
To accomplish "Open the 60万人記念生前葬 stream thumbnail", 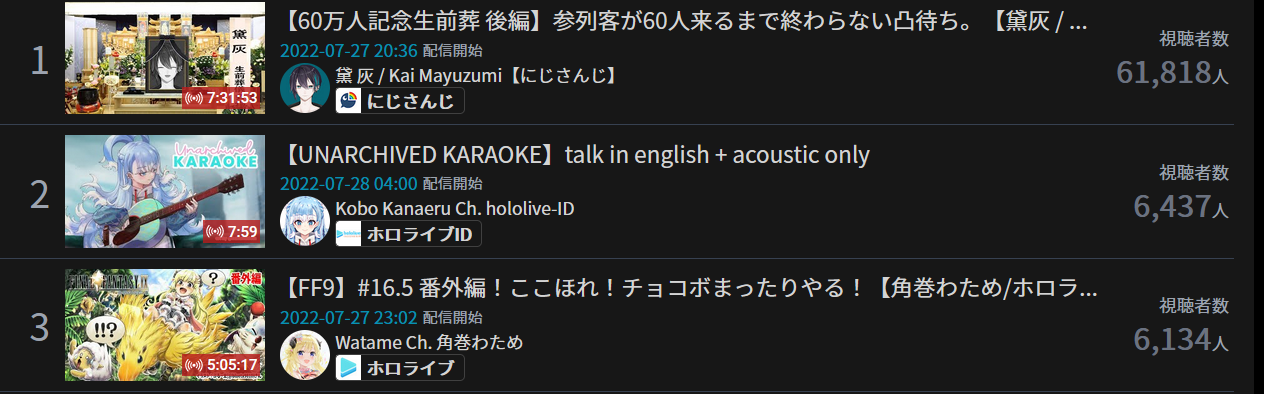I will coord(165,58).
